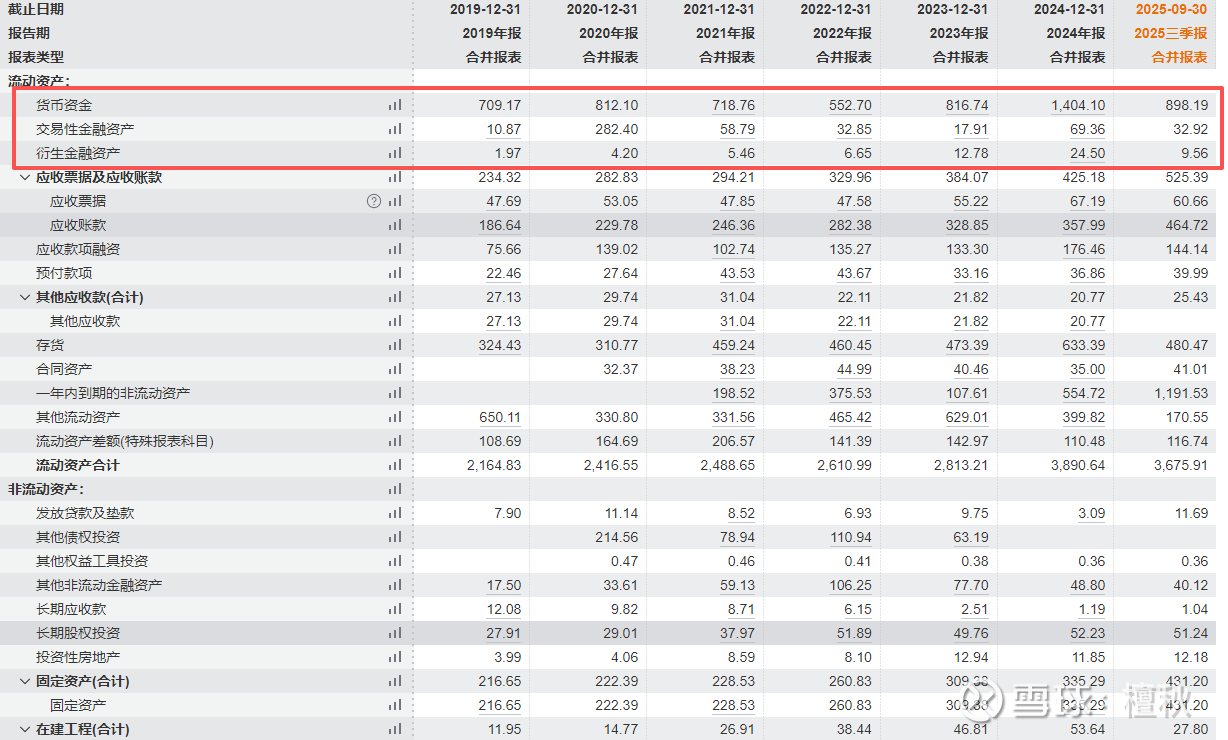Open chart icon for 固定资产(合计) row

pyautogui.click(x=395, y=681)
